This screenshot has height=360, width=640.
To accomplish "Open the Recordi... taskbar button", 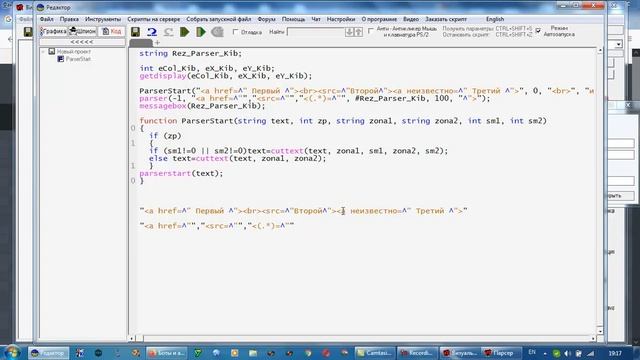I will coord(418,353).
